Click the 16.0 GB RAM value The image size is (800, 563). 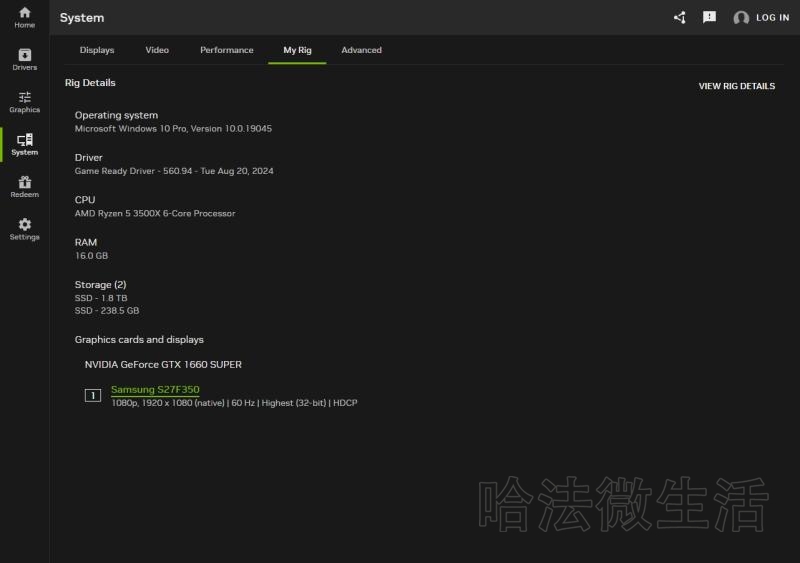coord(91,256)
